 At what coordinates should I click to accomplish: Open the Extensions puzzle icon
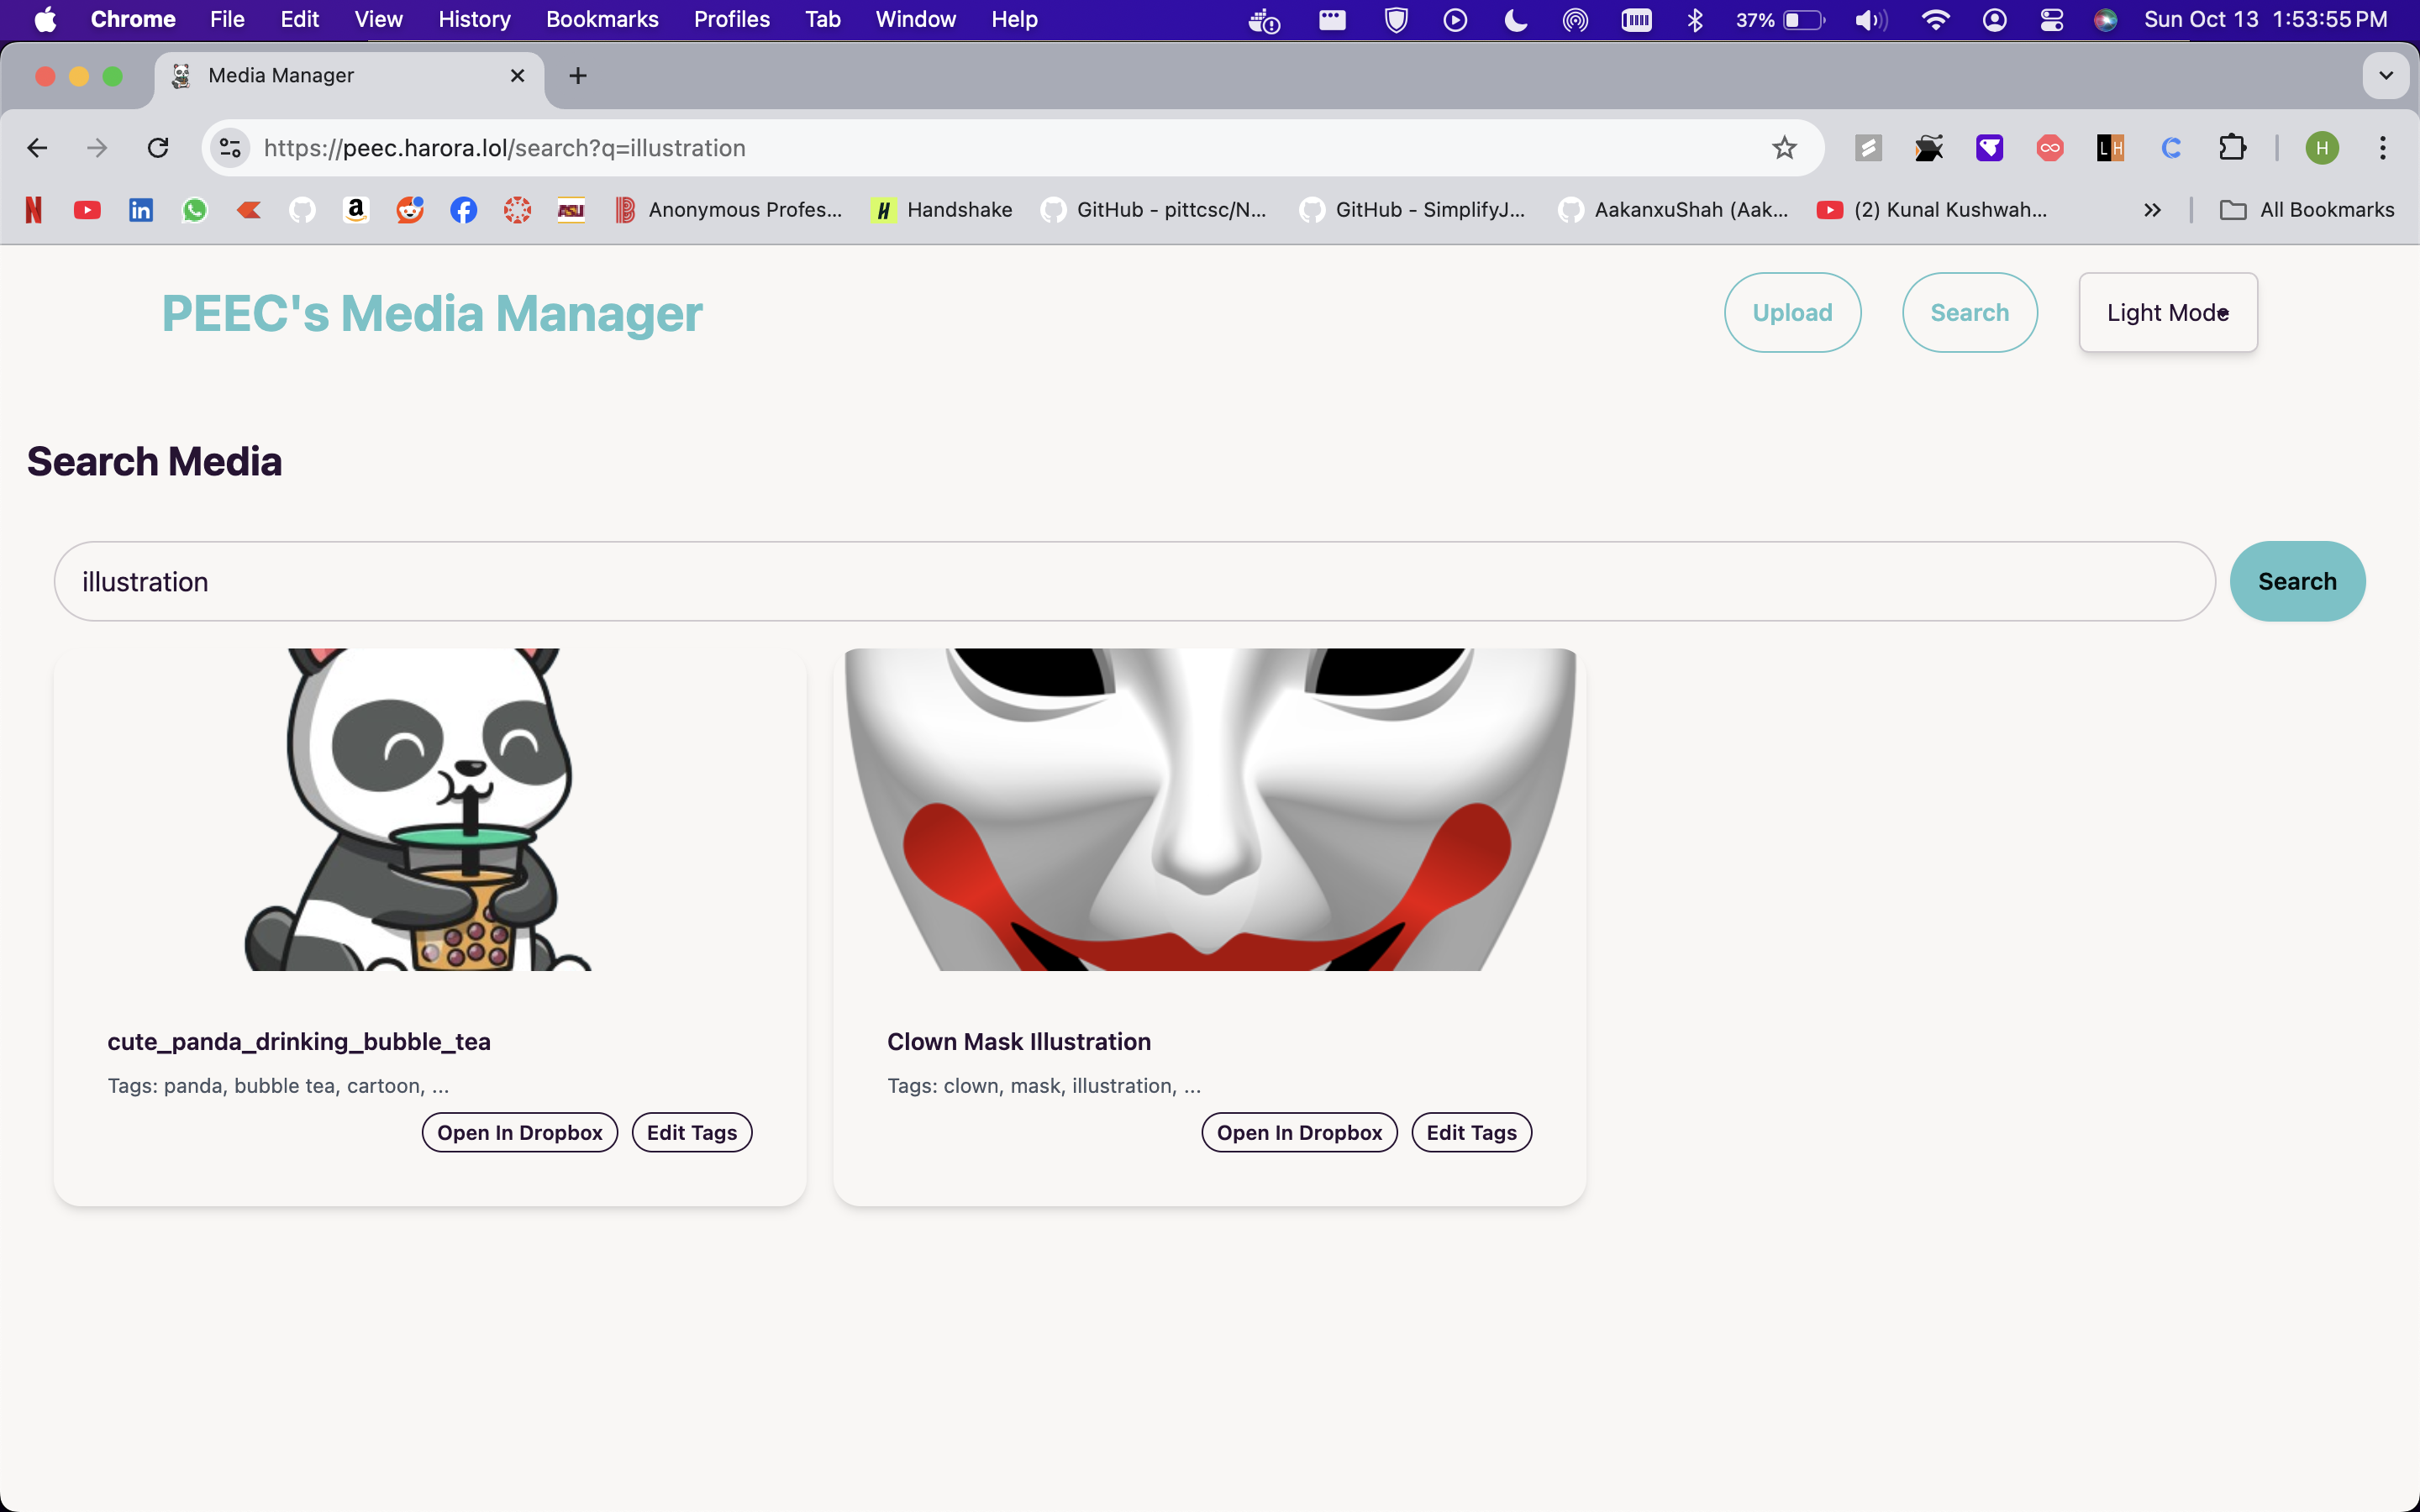click(x=2232, y=148)
